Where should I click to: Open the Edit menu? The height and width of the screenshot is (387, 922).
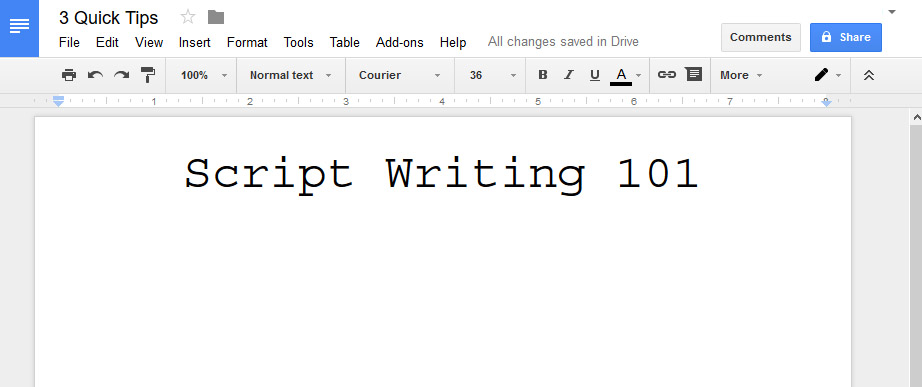[108, 42]
